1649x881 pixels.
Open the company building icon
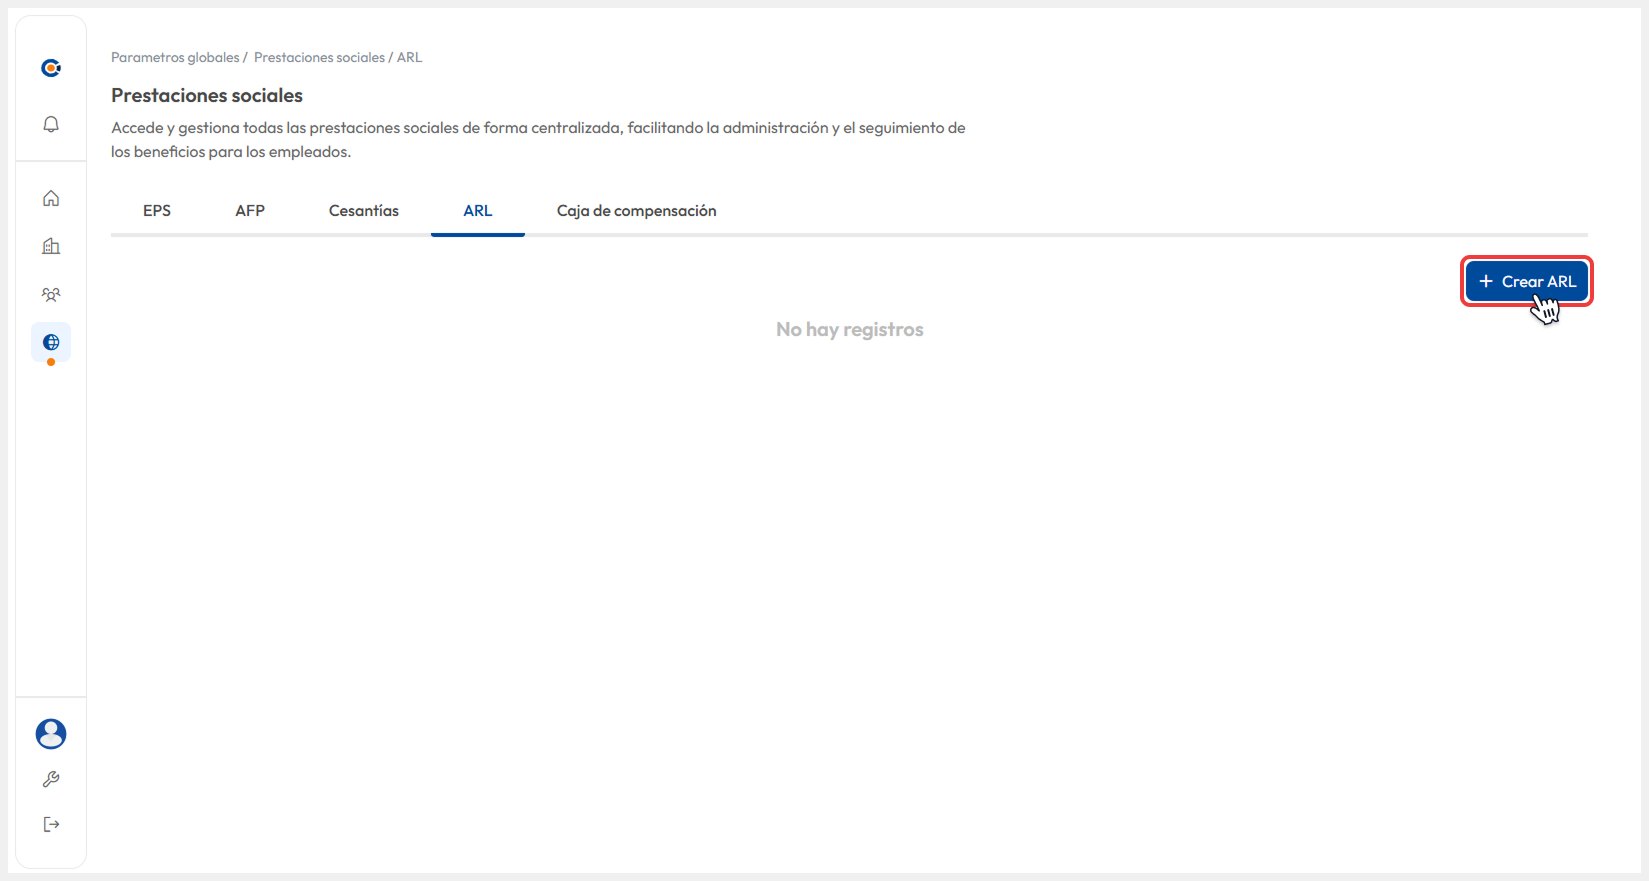tap(51, 246)
